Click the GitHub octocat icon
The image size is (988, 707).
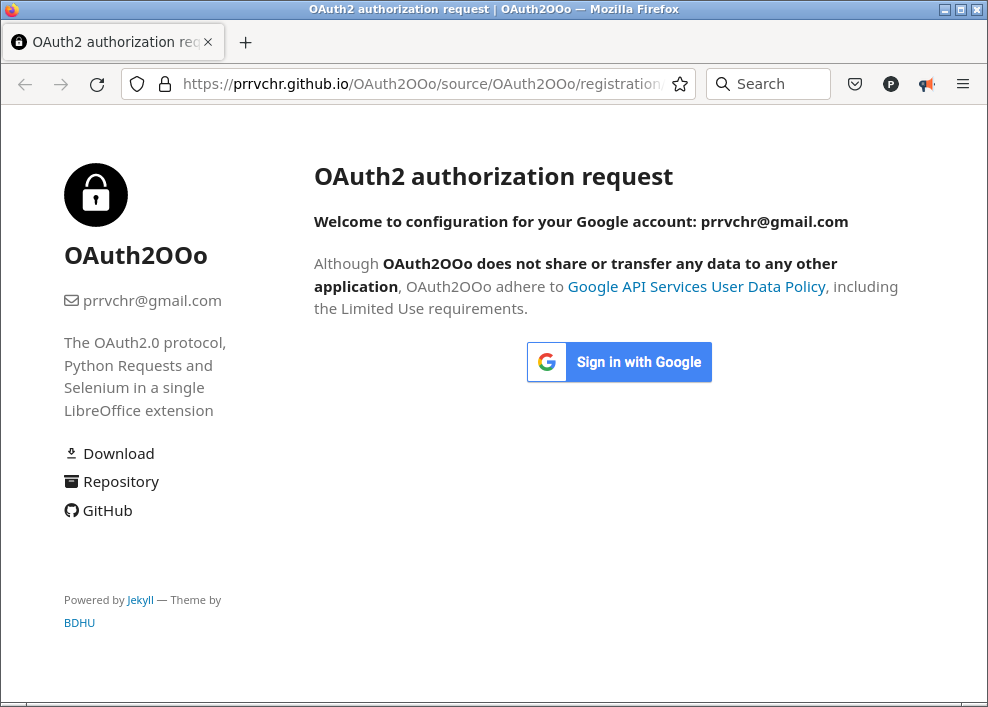click(x=72, y=510)
